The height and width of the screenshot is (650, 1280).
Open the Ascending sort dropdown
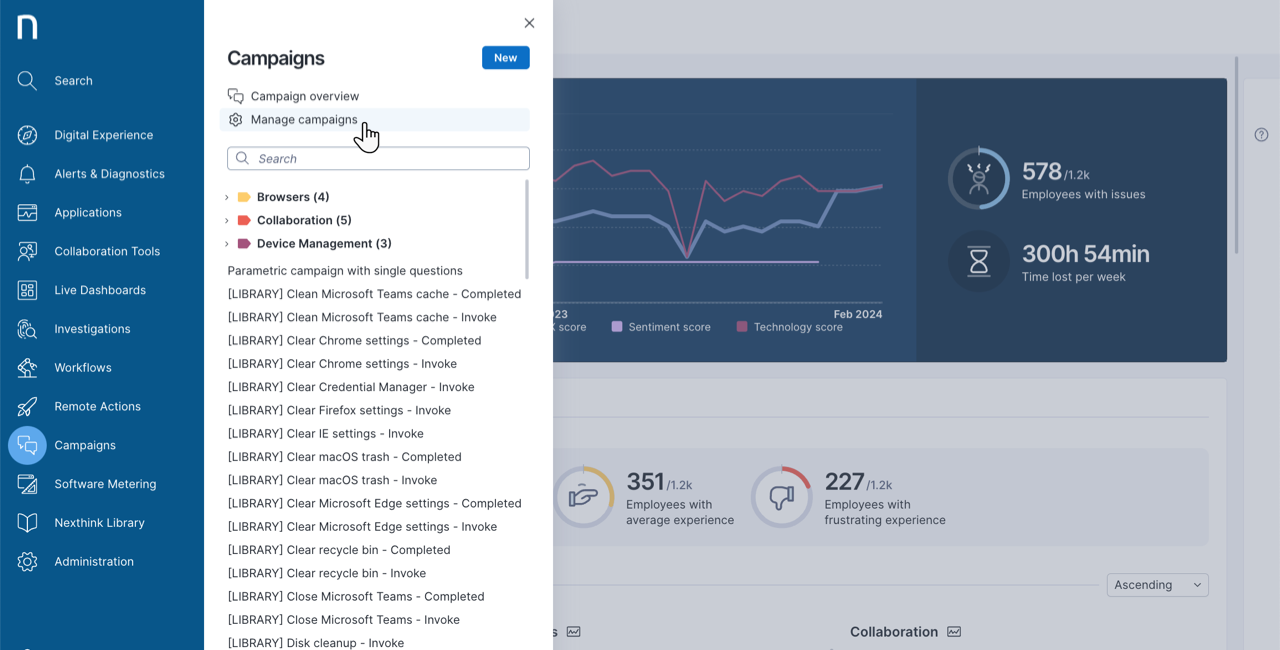[1157, 584]
